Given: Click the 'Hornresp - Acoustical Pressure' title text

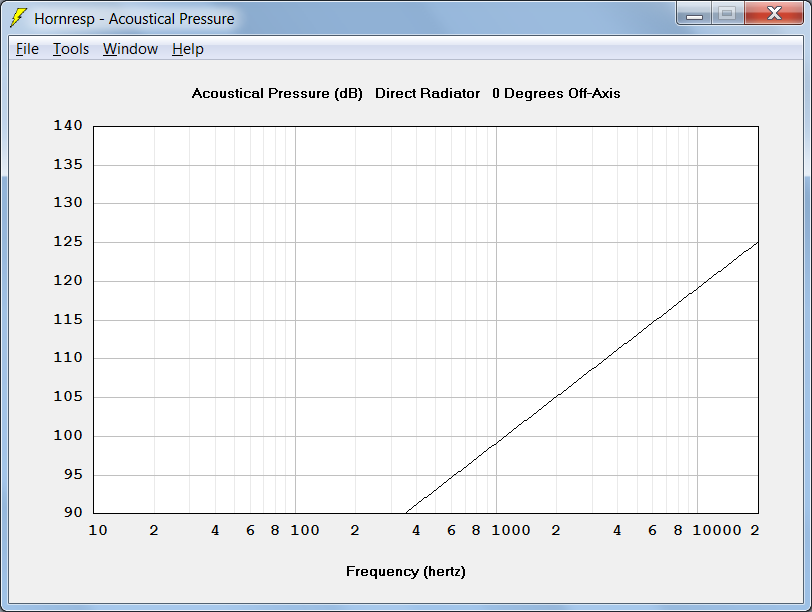Looking at the screenshot, I should coord(134,19).
